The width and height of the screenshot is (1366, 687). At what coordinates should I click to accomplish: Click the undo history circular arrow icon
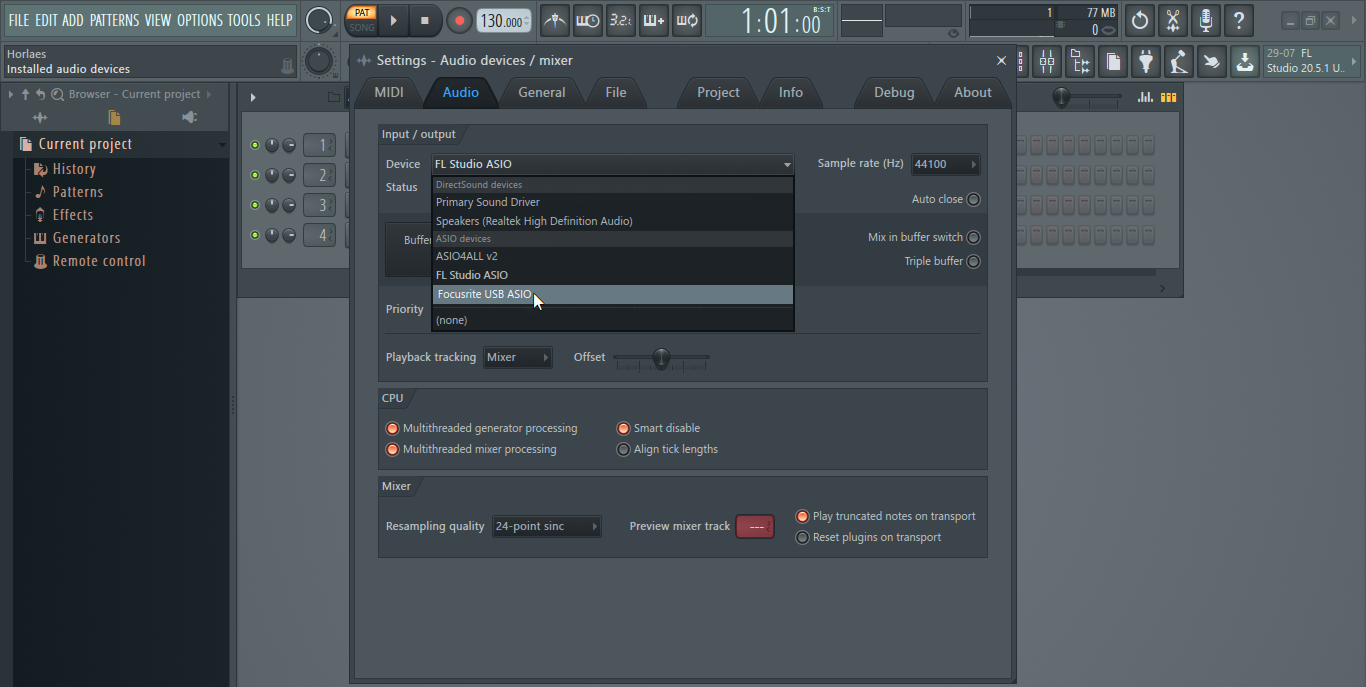pos(1139,20)
